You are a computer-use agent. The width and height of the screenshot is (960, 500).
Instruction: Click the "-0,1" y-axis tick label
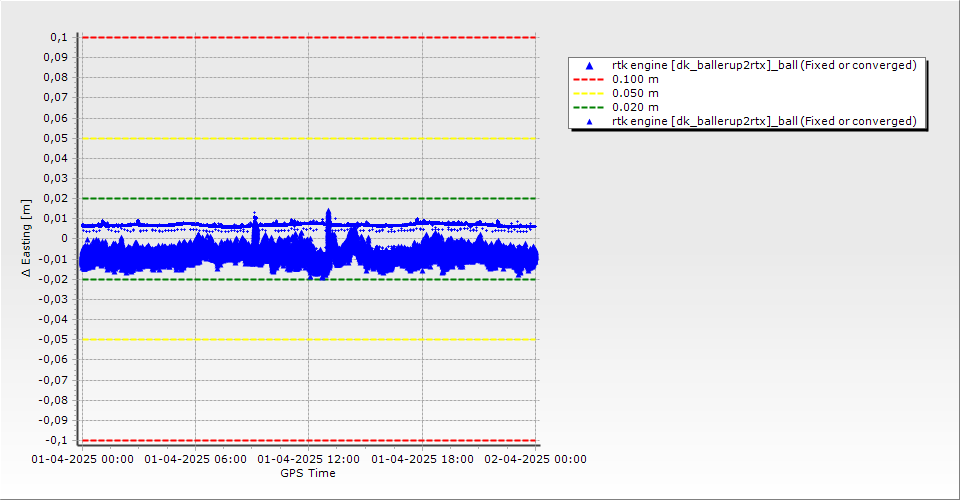coord(57,441)
